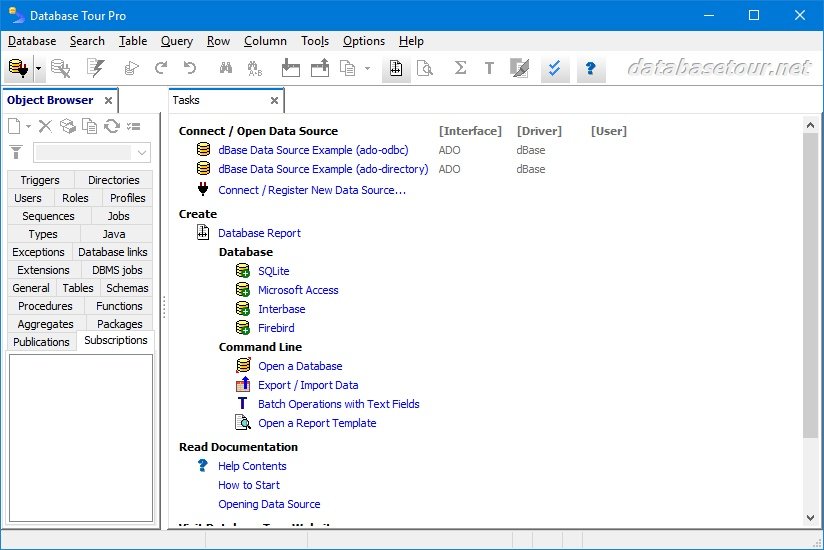Select the Procedures tab in Object Browser
The image size is (824, 550).
(45, 306)
